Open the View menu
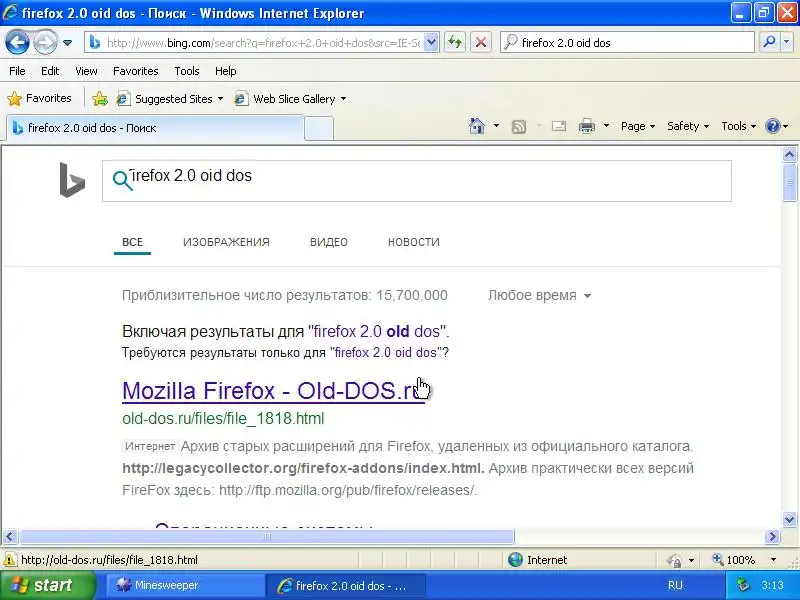Screen dimensions: 800x600 [86, 71]
